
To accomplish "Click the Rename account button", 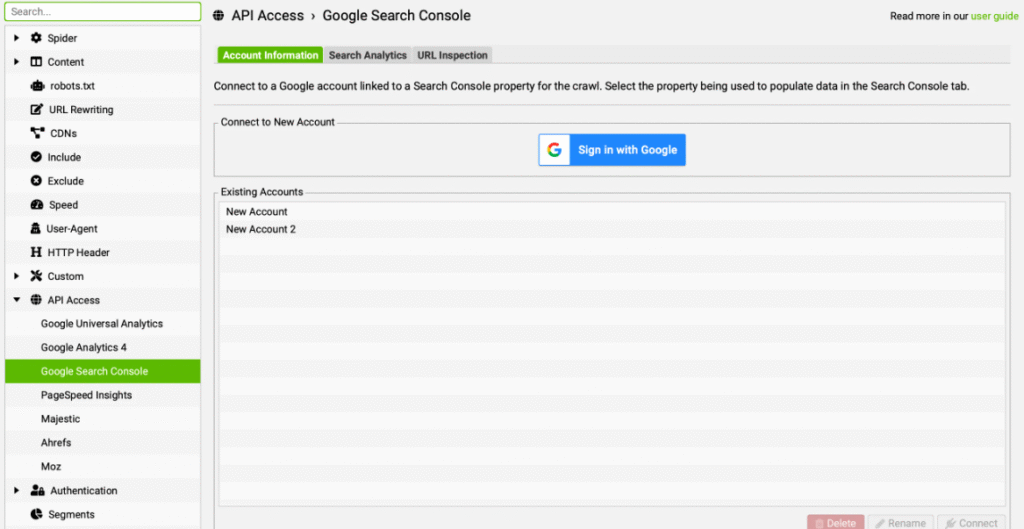I will pos(901,523).
